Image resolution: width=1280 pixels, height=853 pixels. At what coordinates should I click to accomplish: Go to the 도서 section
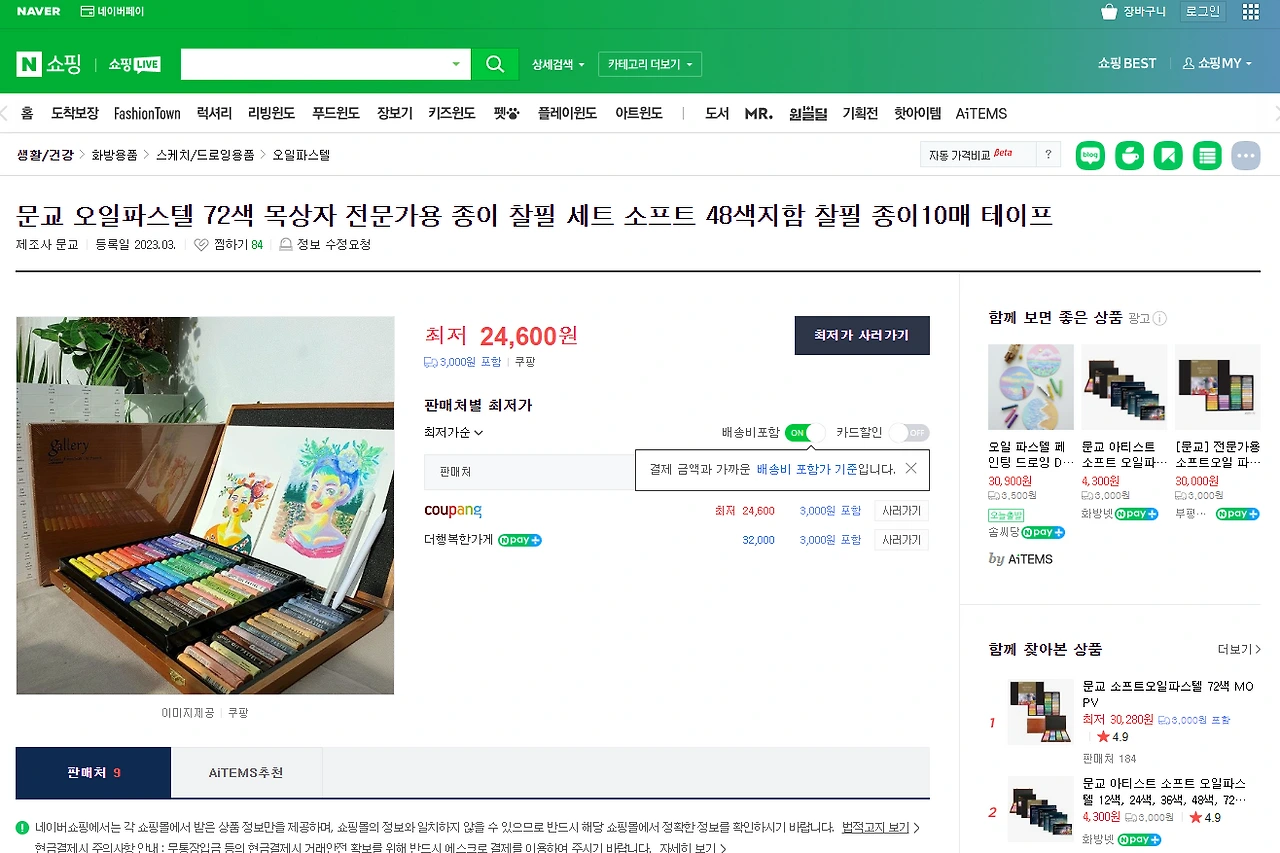click(717, 113)
